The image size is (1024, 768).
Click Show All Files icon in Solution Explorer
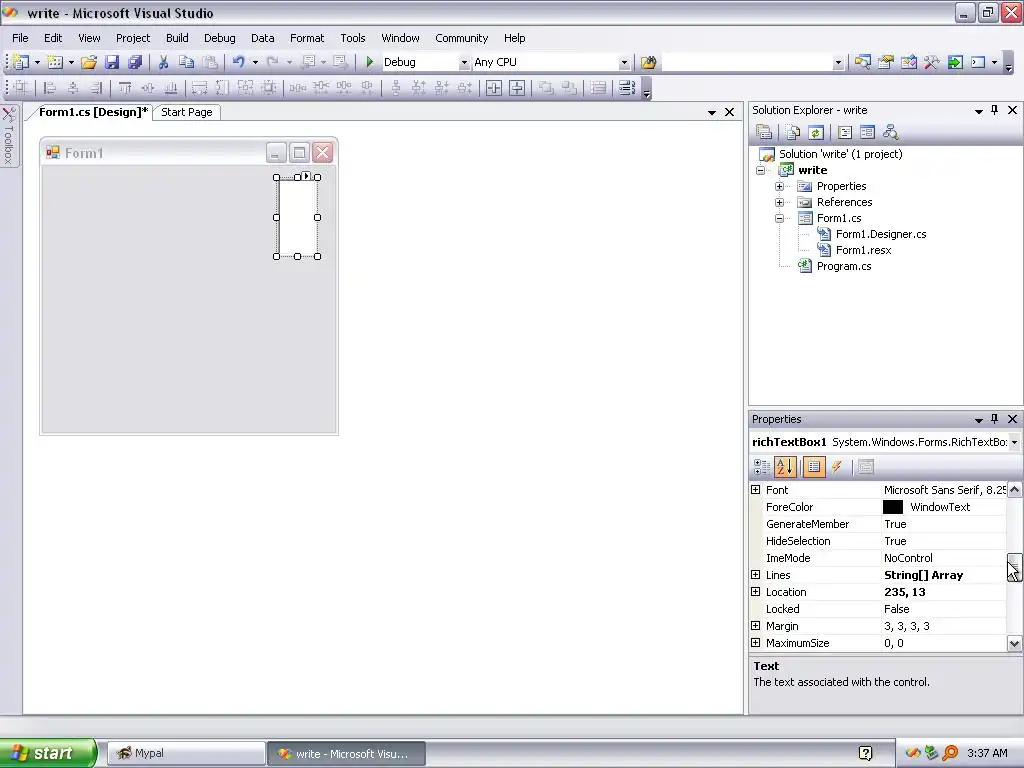pyautogui.click(x=793, y=133)
